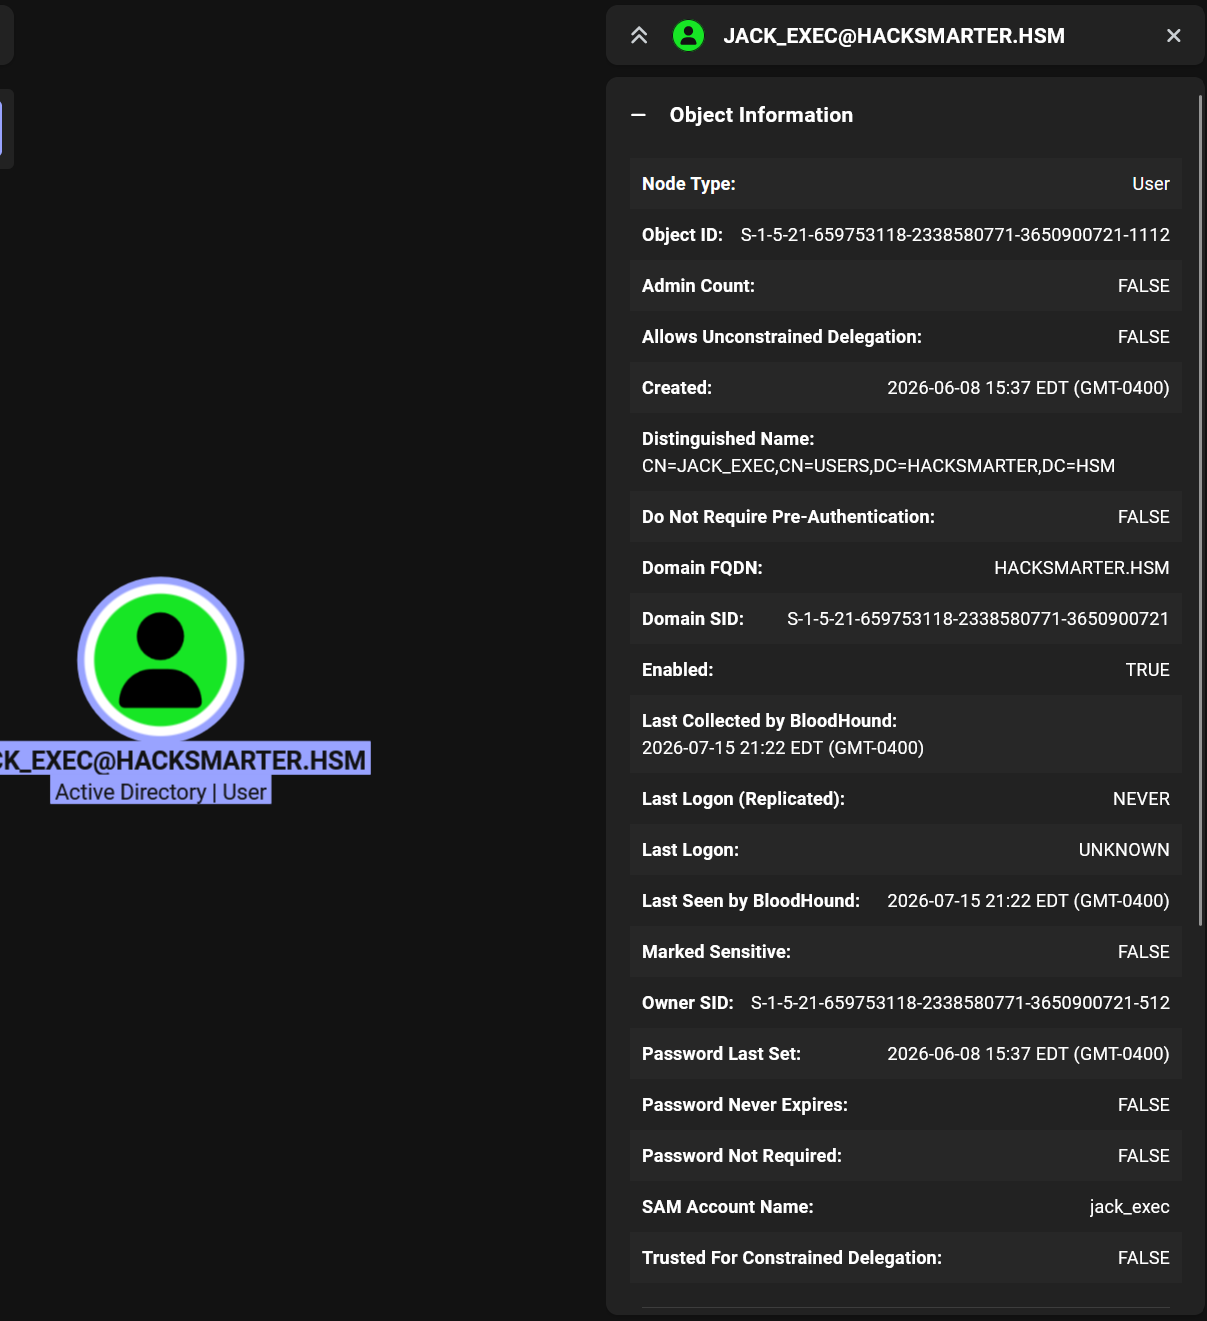Screen dimensions: 1207x1321
Task: Click the Last Logon UNKNOWN value
Action: pos(1124,850)
